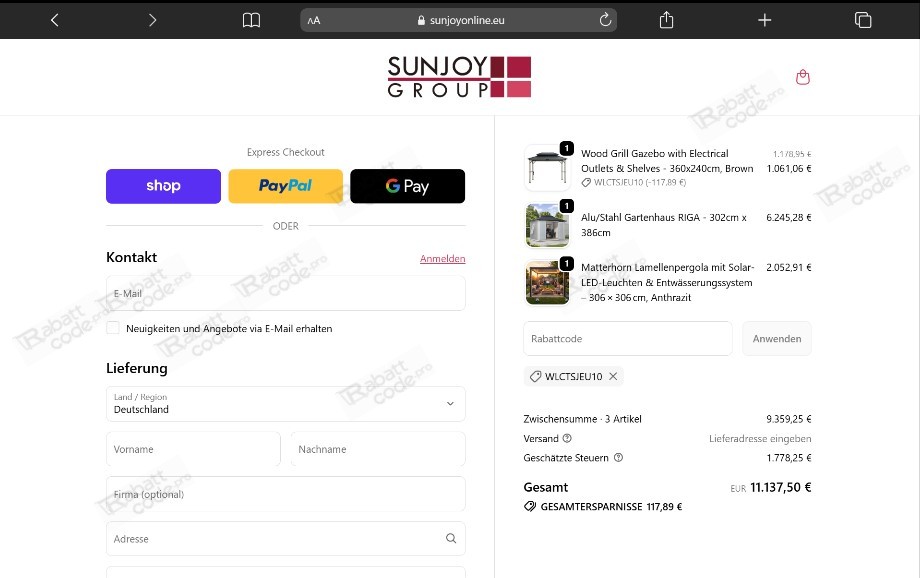This screenshot has height=578, width=920.
Task: Click the Geschätzte Steuern help icon
Action: tap(618, 458)
